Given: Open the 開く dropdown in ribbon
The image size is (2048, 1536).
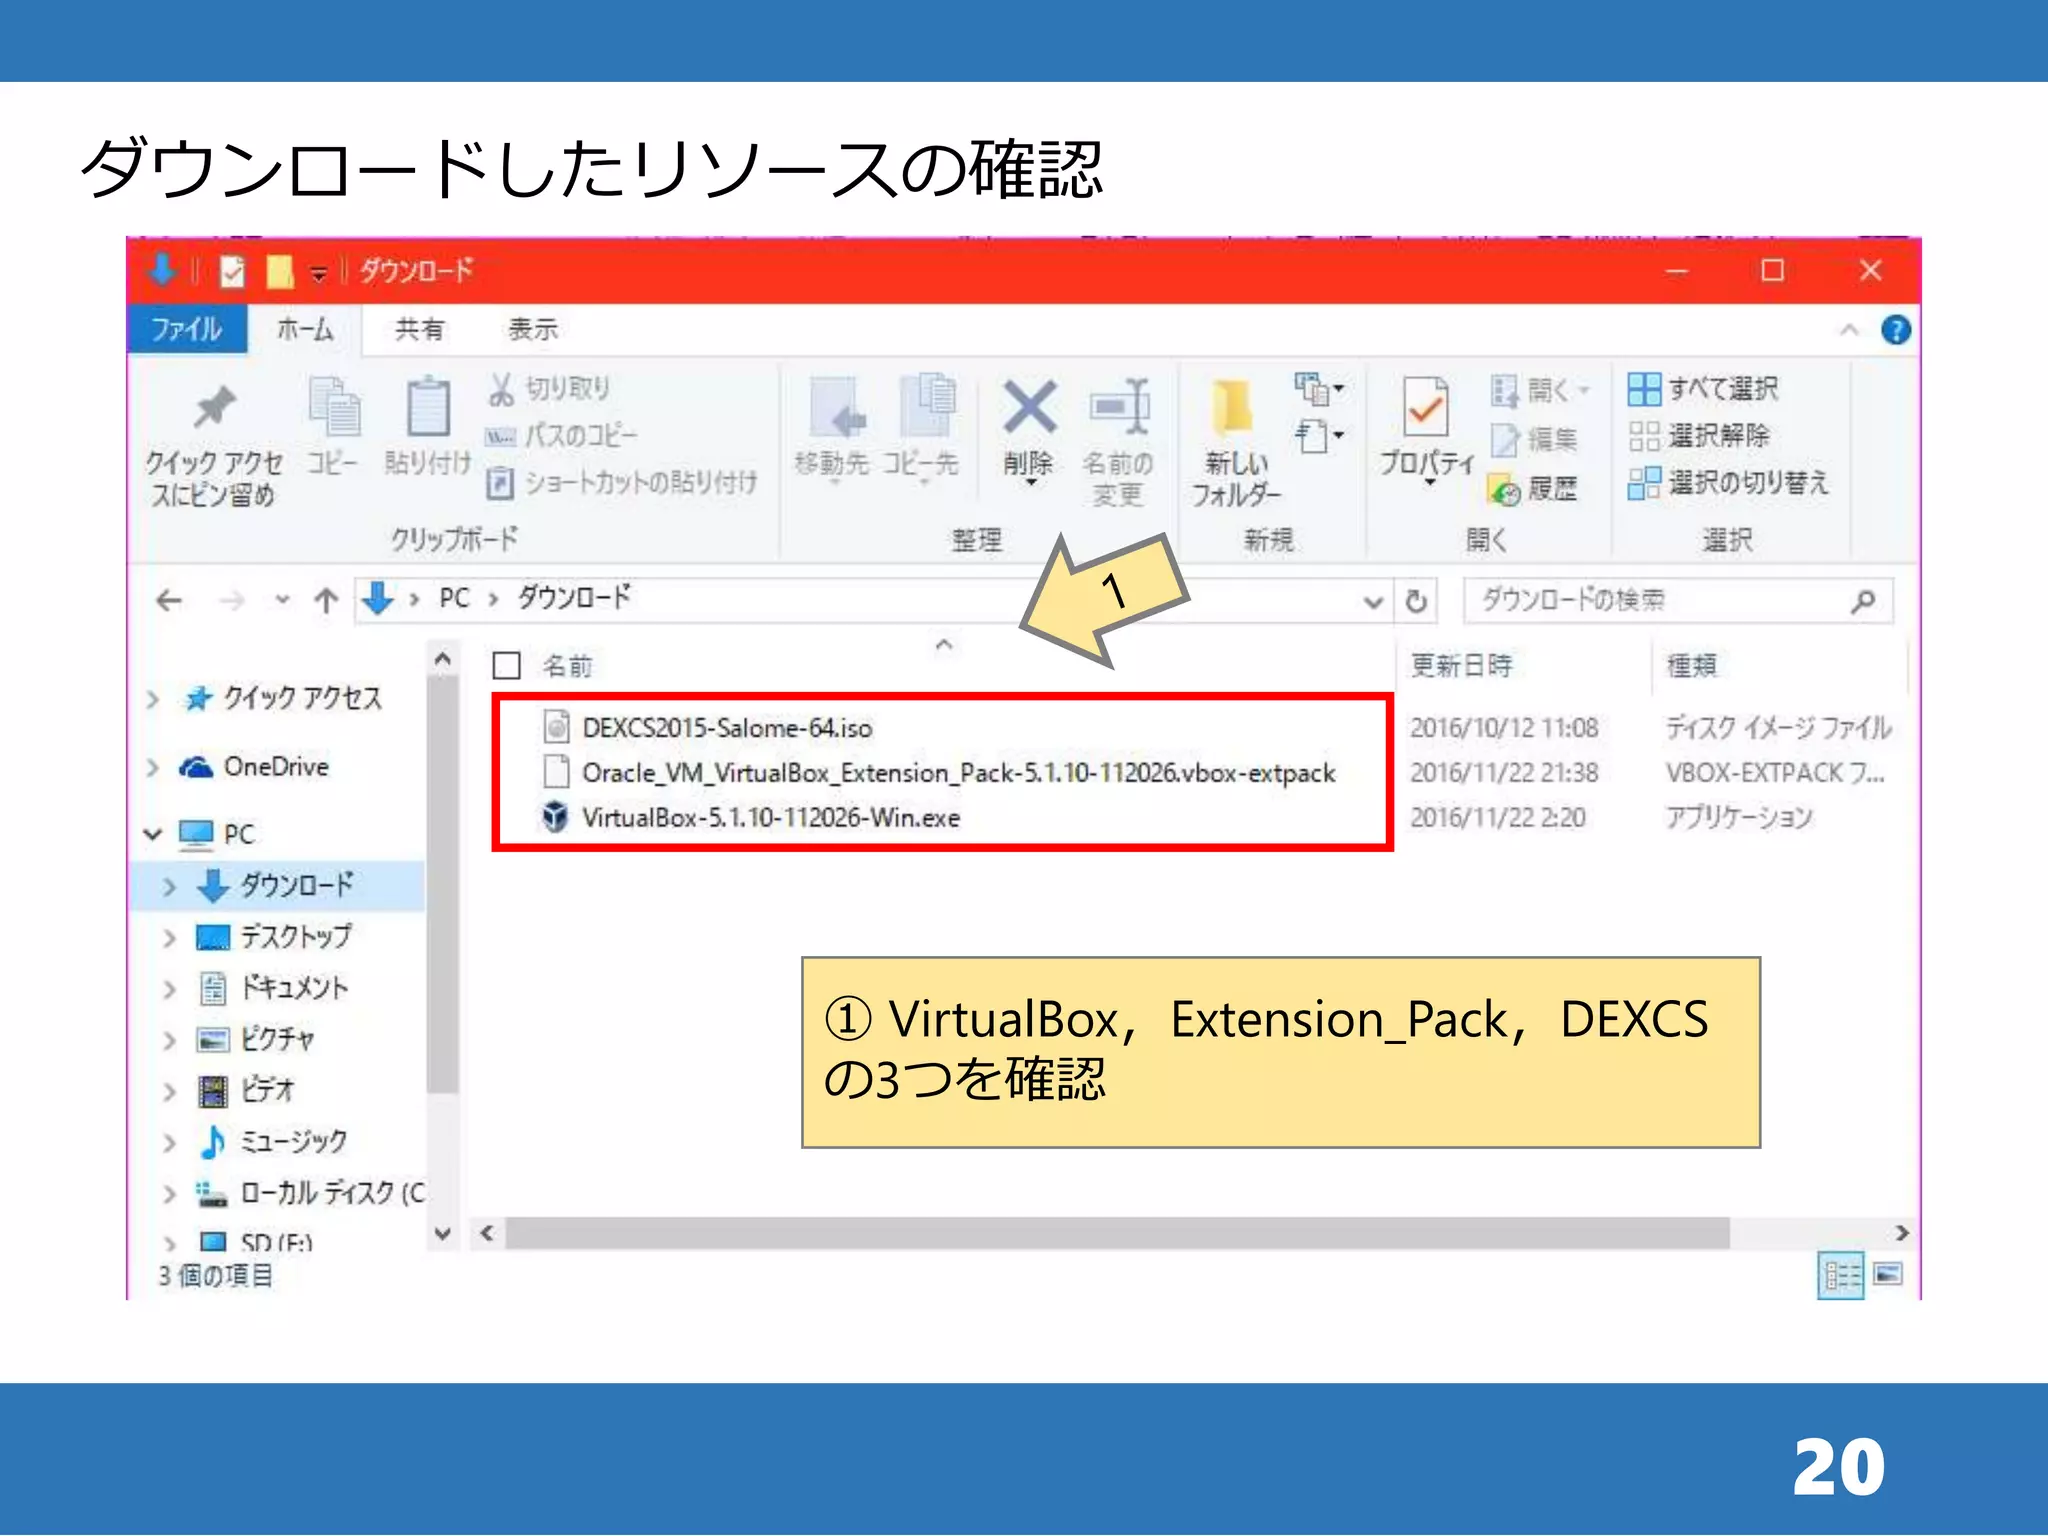Looking at the screenshot, I should pos(1540,390).
